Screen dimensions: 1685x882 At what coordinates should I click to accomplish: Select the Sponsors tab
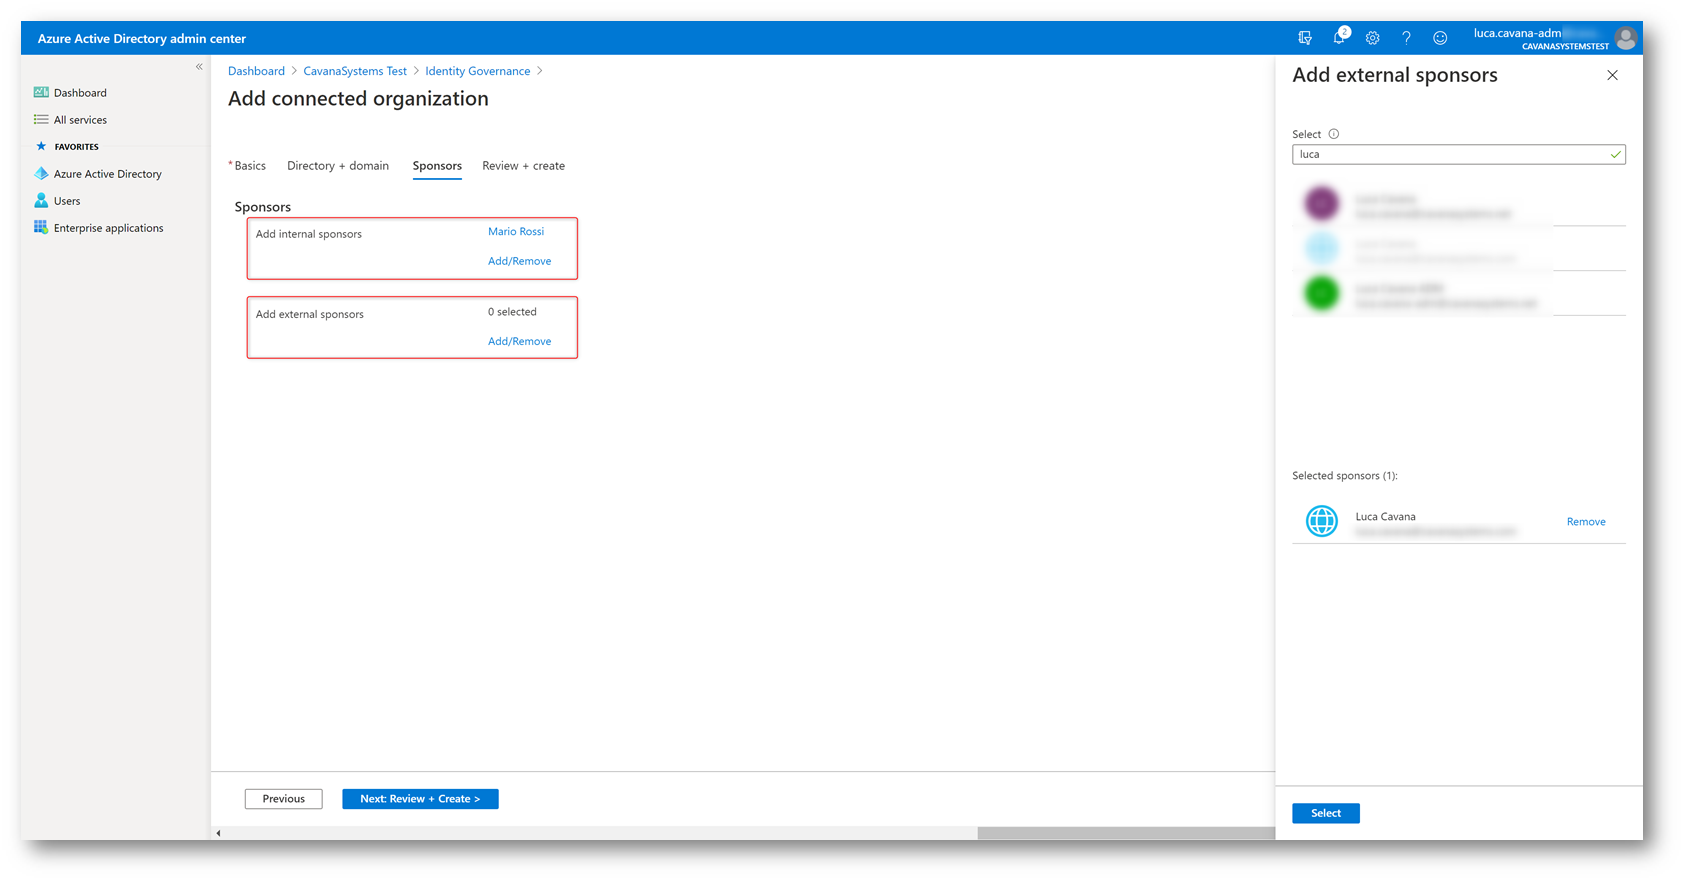point(437,166)
